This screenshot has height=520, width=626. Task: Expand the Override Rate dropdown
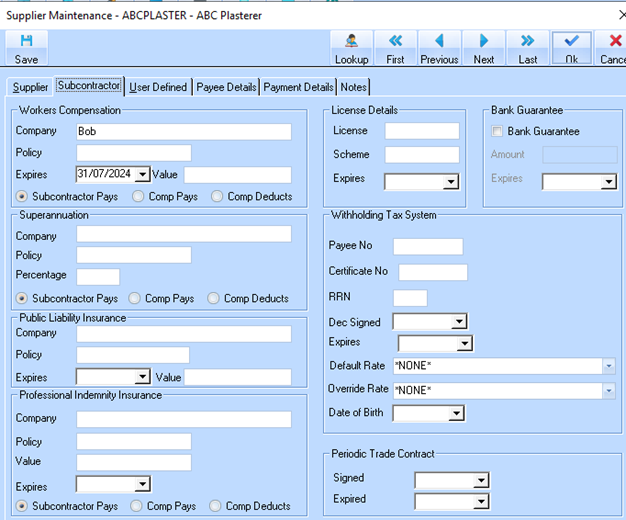coord(609,390)
